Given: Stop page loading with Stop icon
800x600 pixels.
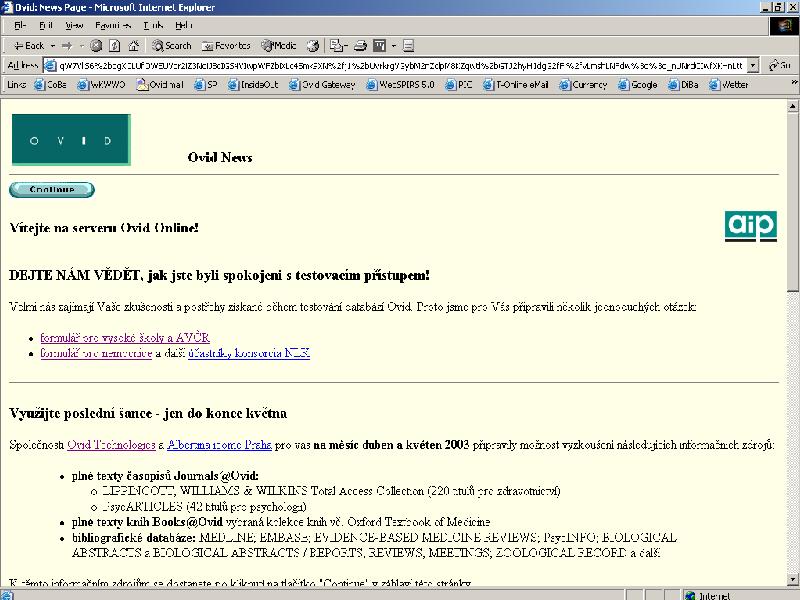Looking at the screenshot, I should pyautogui.click(x=96, y=46).
